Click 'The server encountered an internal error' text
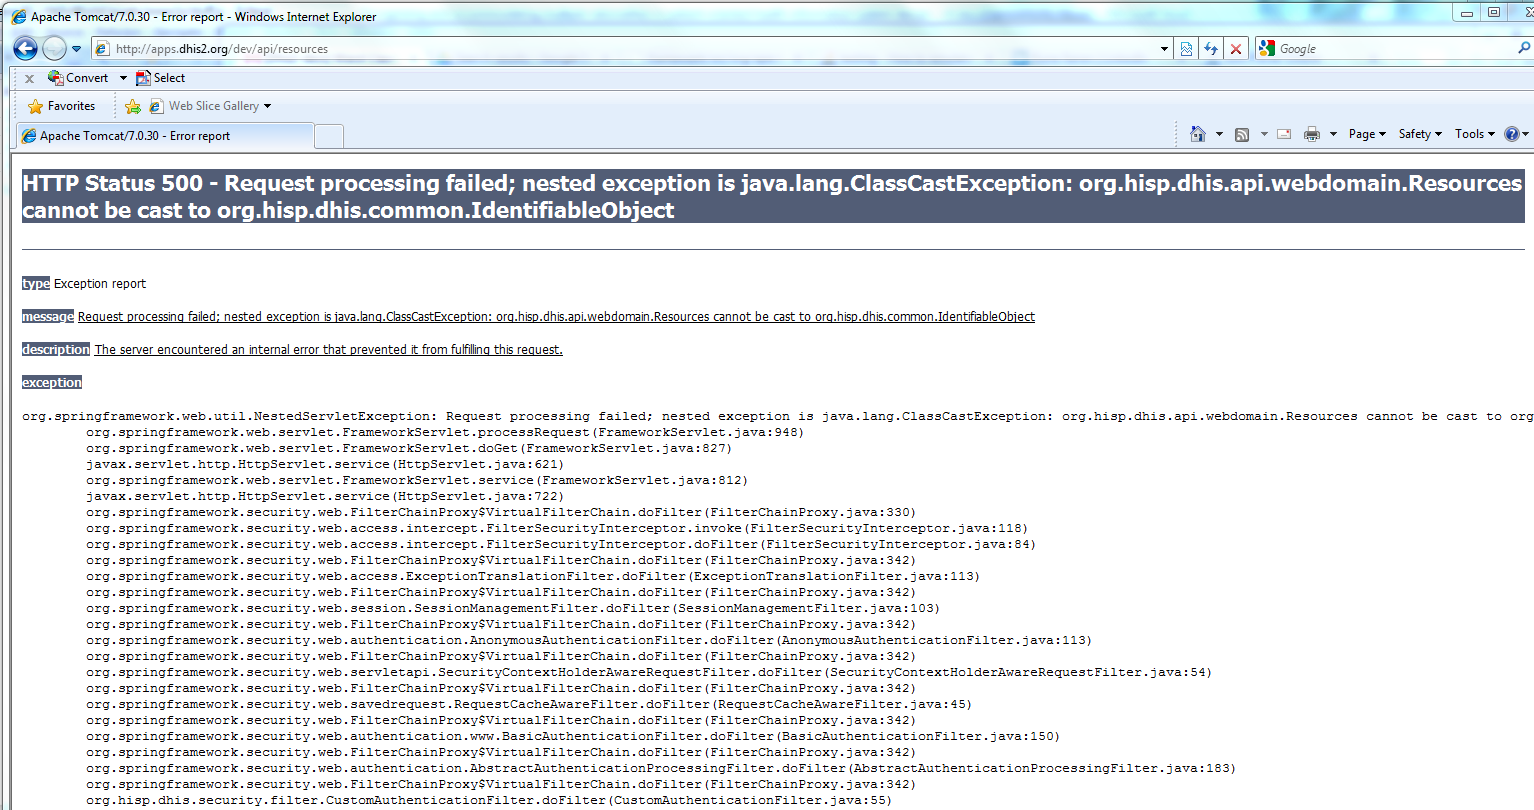 (x=328, y=350)
